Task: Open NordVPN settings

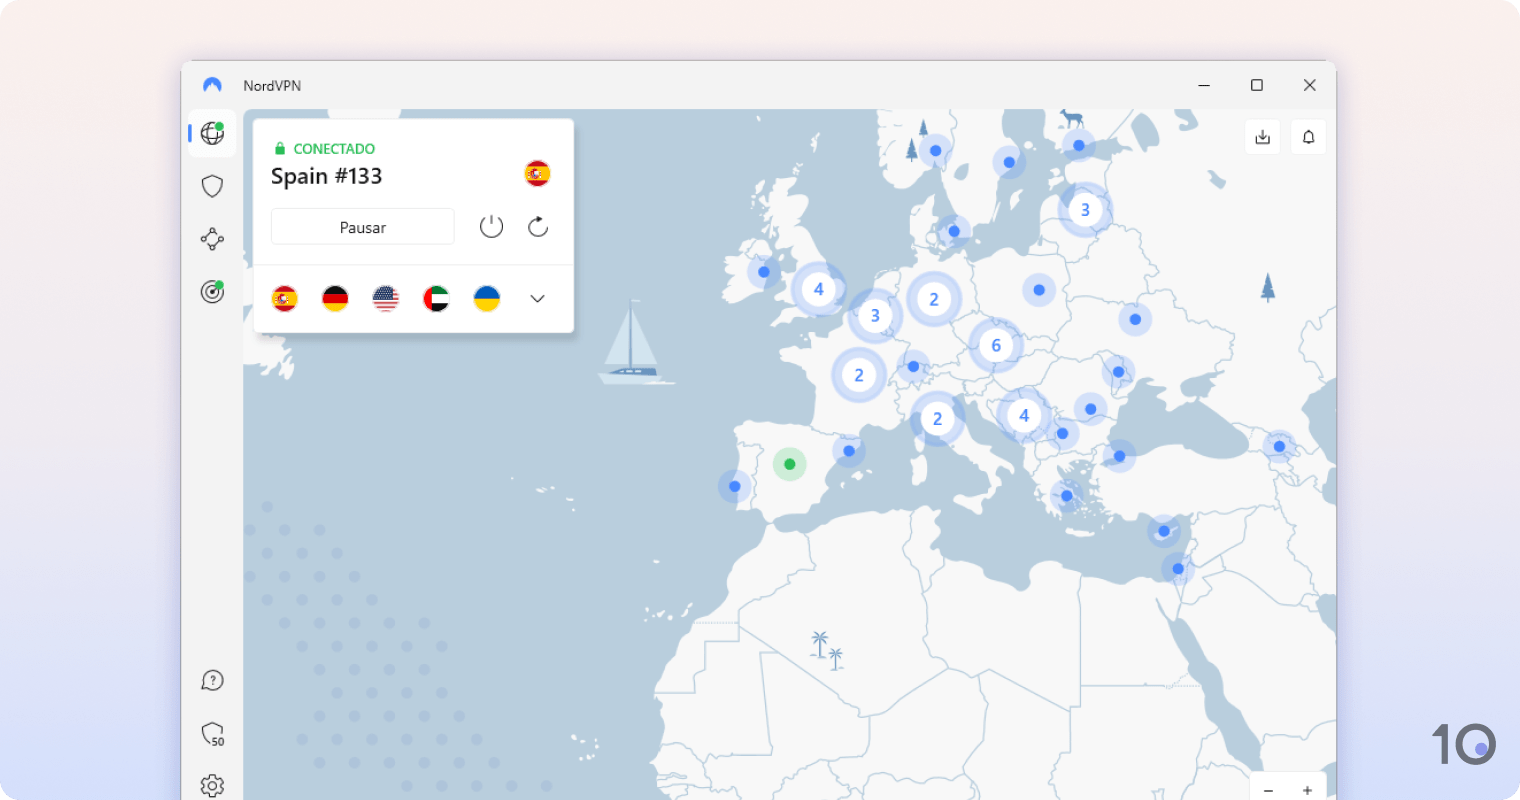Action: 211,785
